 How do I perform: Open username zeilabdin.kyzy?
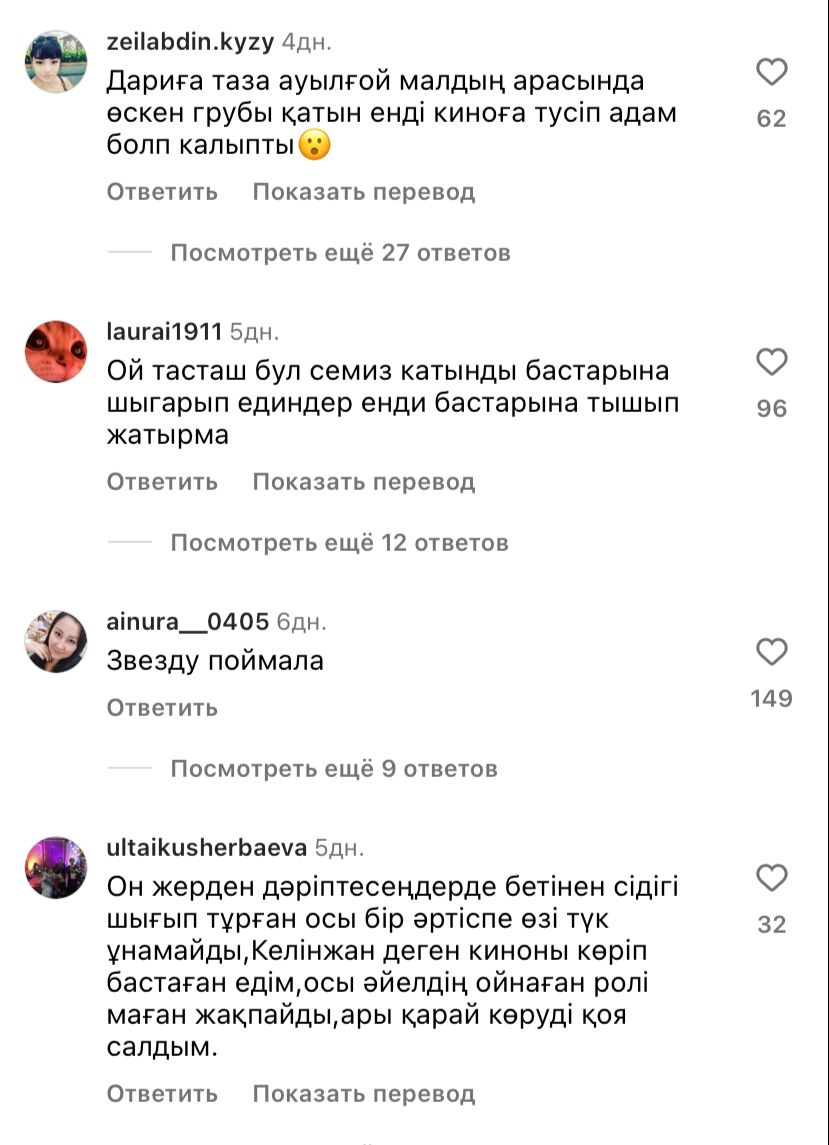[190, 42]
